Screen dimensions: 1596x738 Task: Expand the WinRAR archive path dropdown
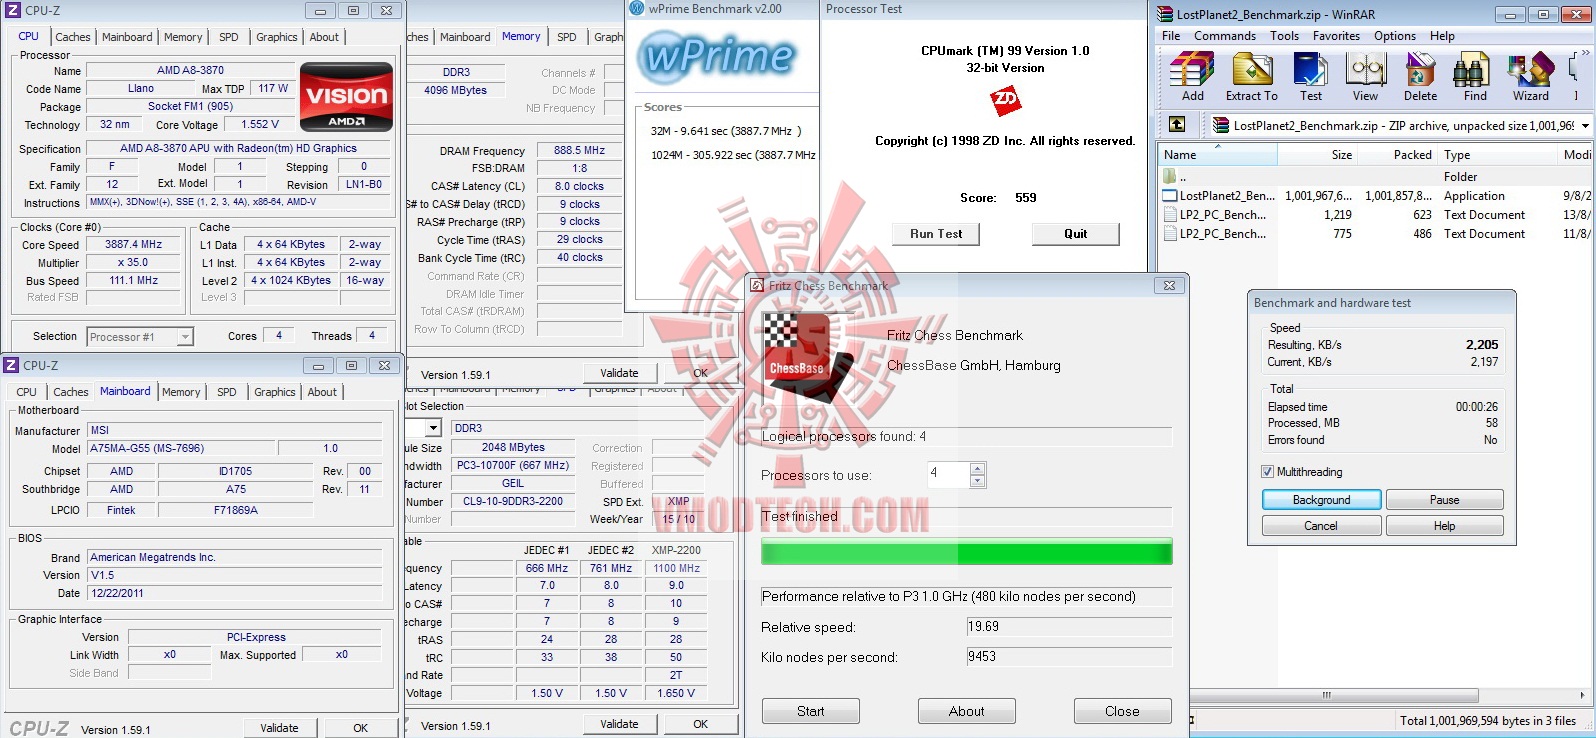pos(1585,125)
